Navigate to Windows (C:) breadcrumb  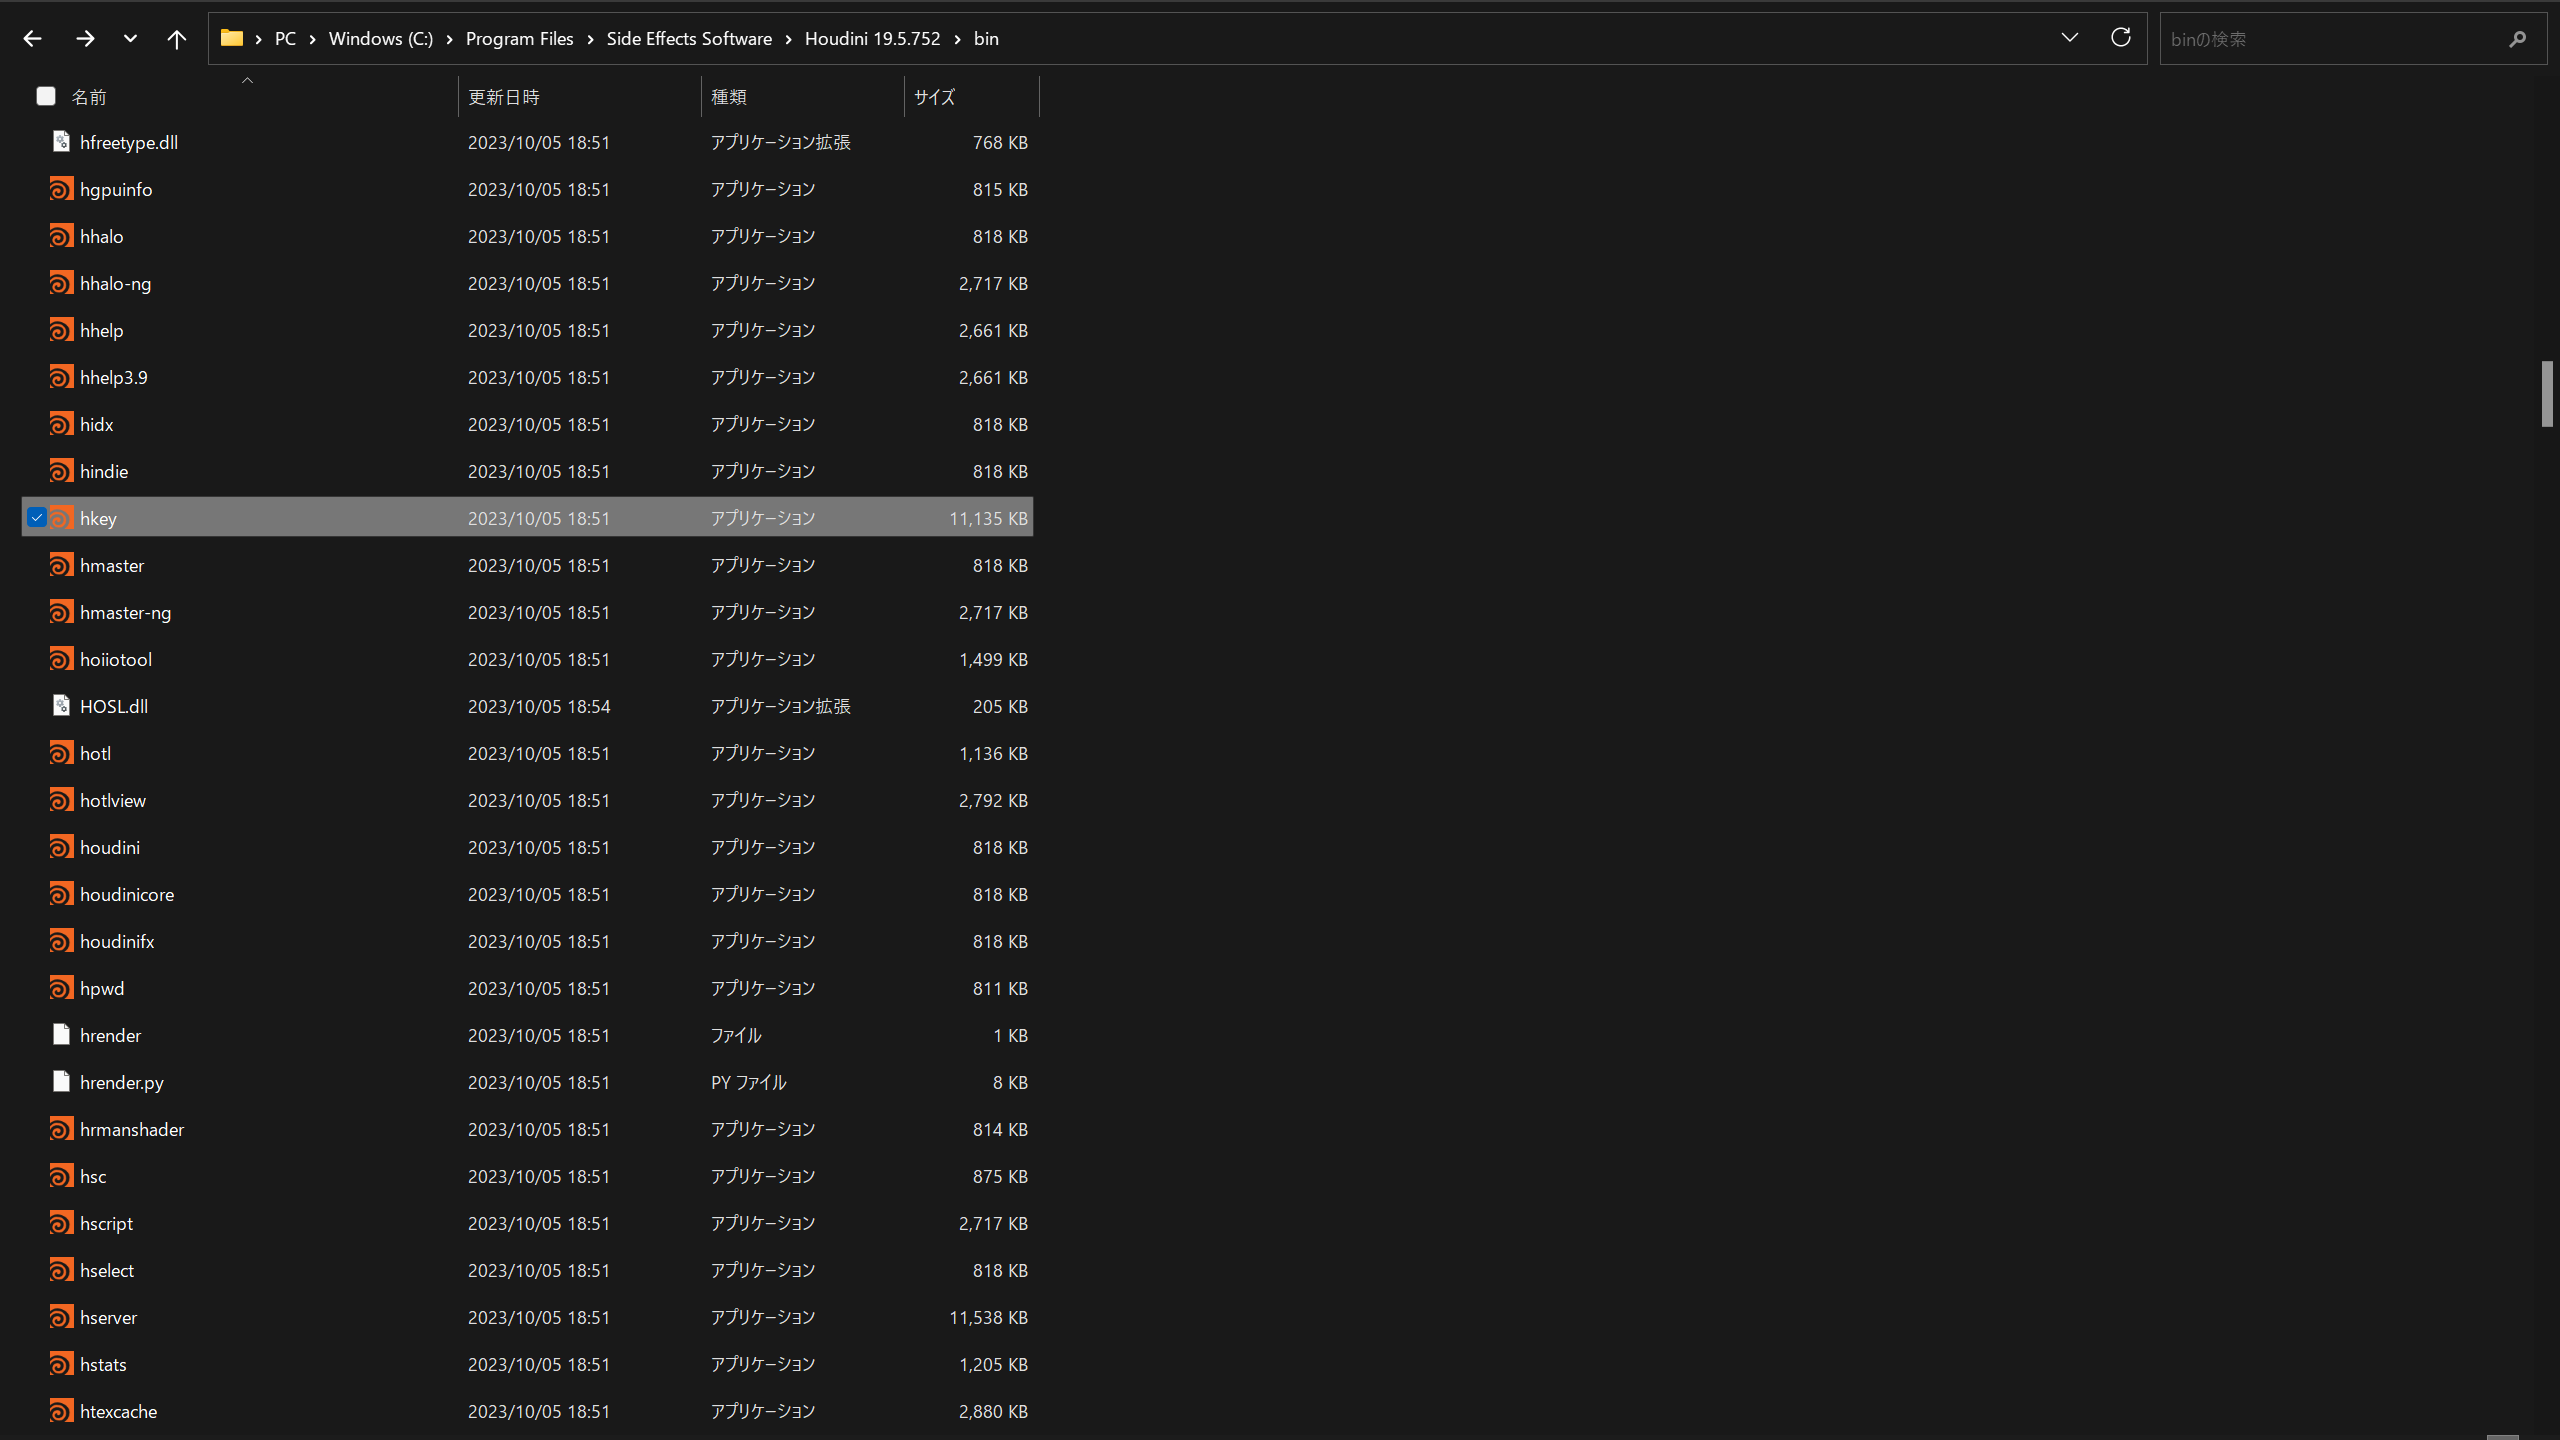point(380,39)
